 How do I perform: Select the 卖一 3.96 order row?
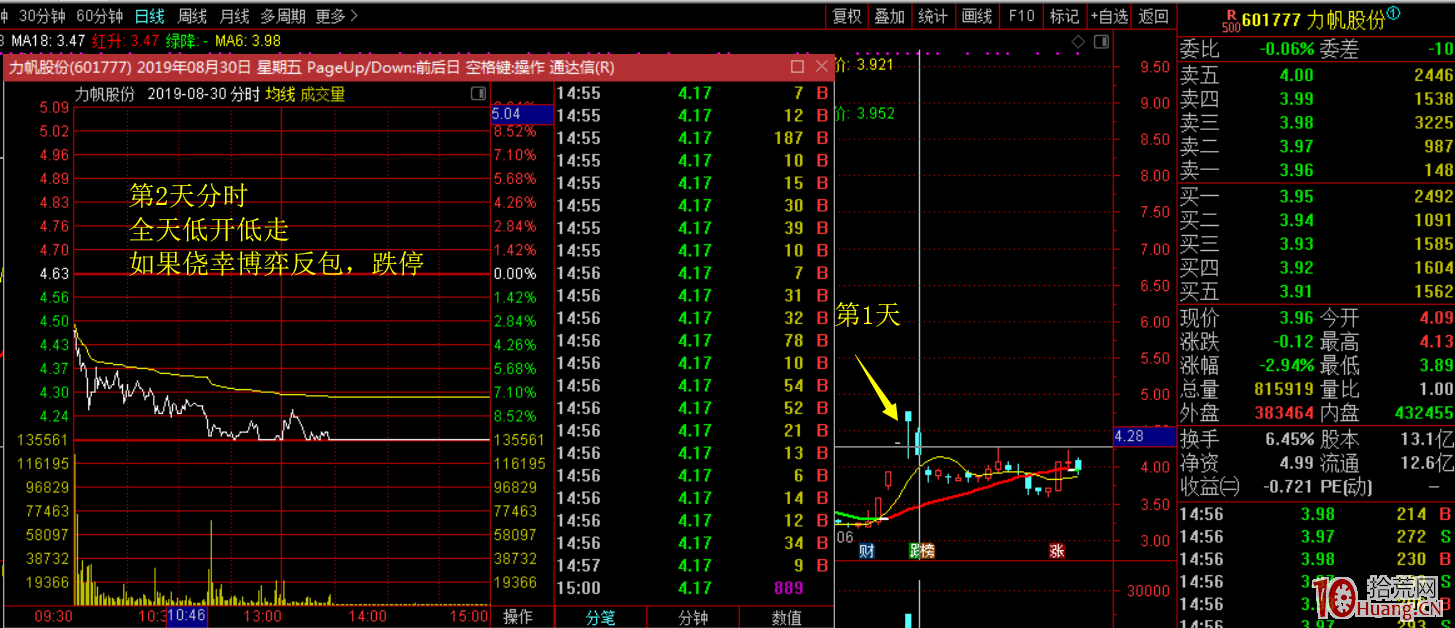(1316, 170)
